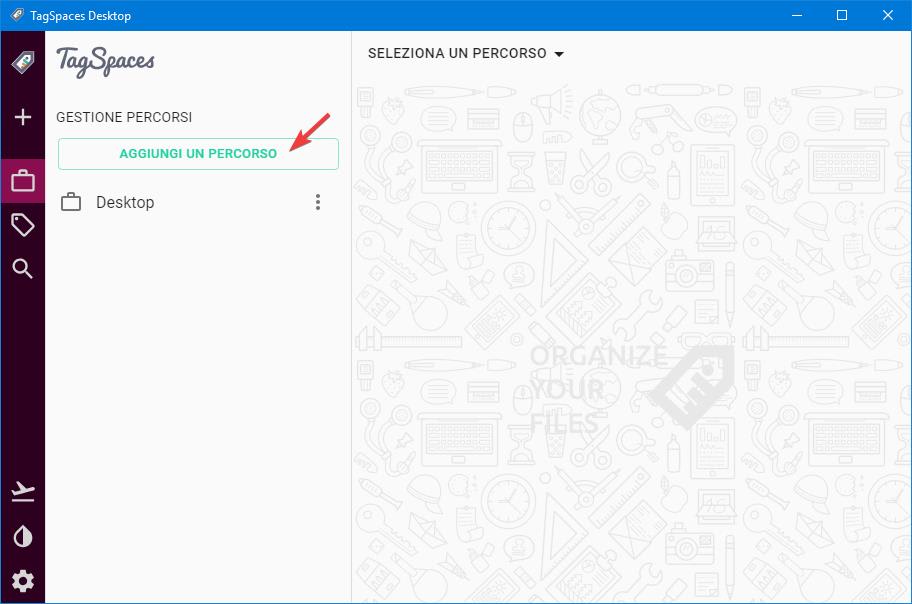Close the TagSpaces Desktop window
Screen dimensions: 912x604
pos(888,15)
